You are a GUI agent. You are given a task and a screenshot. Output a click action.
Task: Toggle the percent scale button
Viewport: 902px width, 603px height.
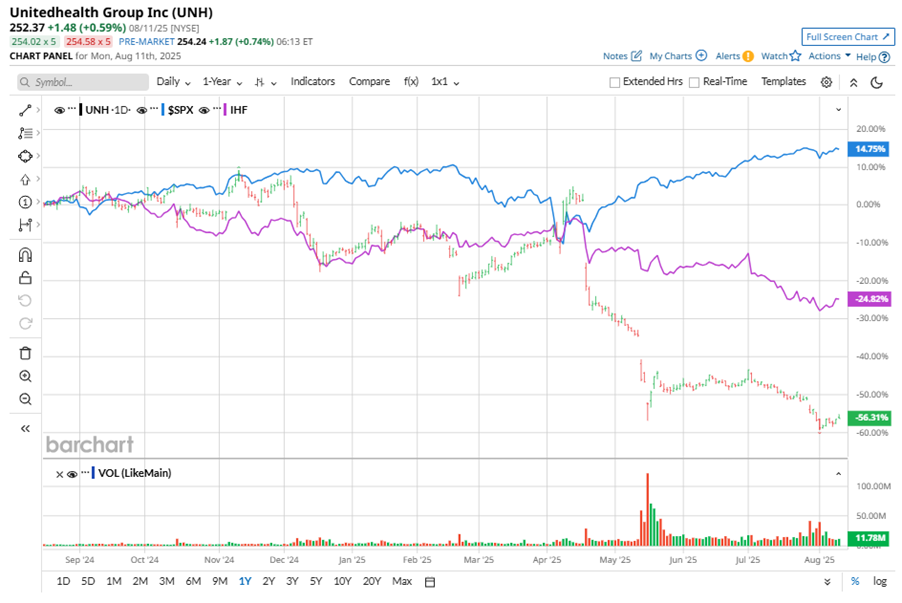pos(855,581)
